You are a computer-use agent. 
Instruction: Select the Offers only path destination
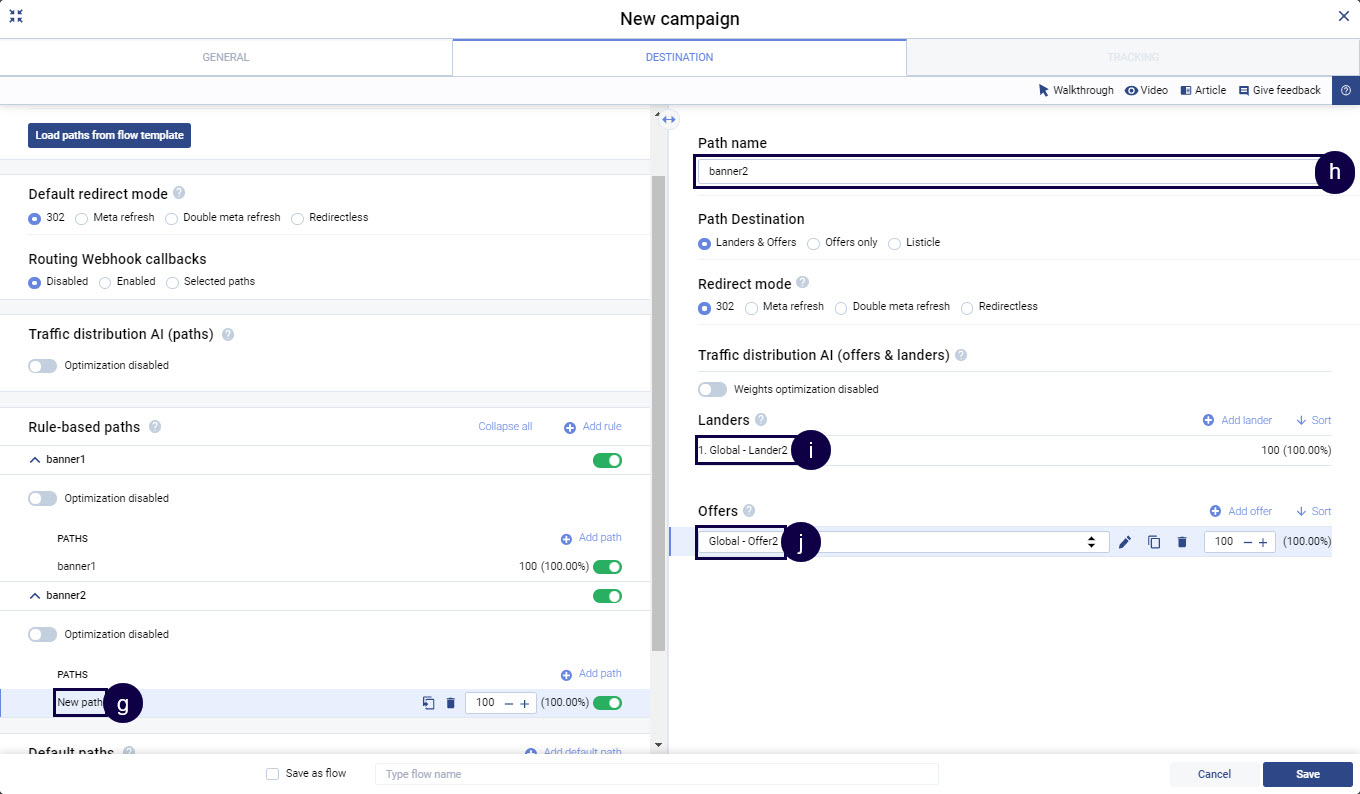814,243
